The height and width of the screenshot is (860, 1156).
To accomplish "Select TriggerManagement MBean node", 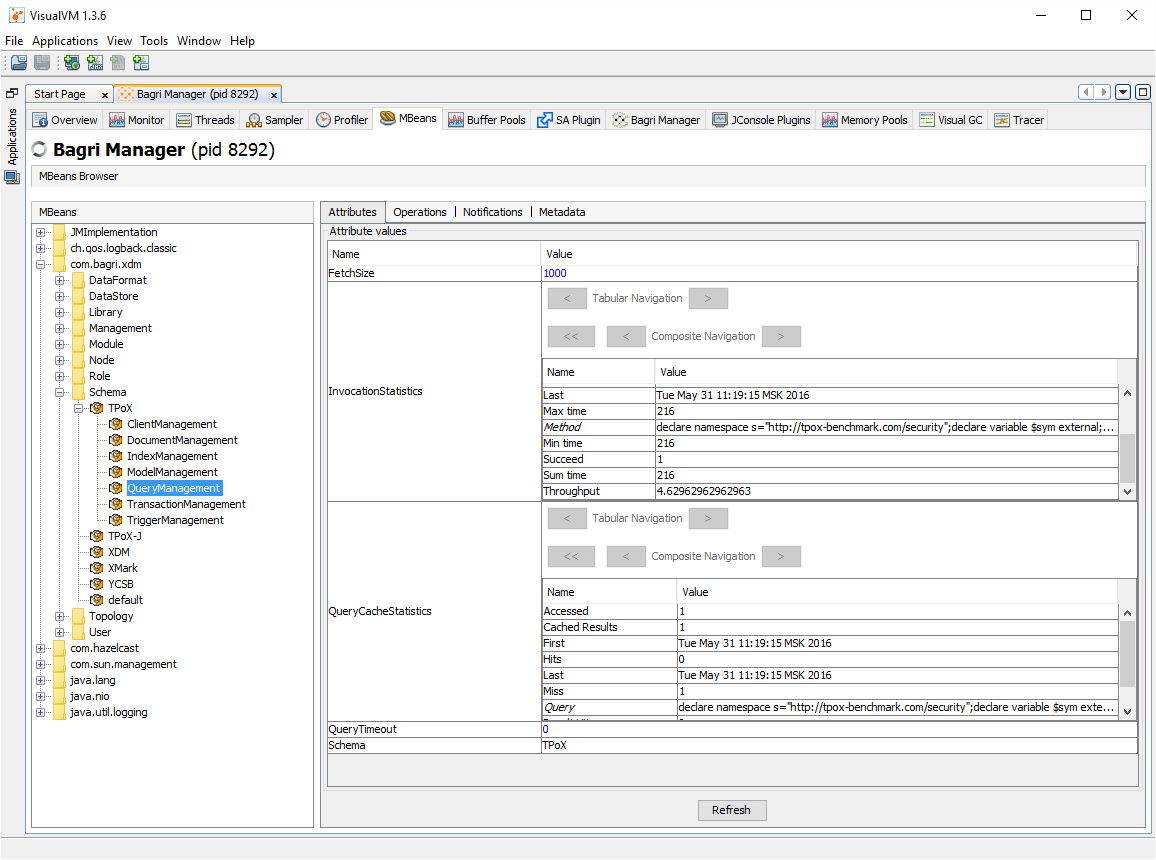I will coord(175,520).
